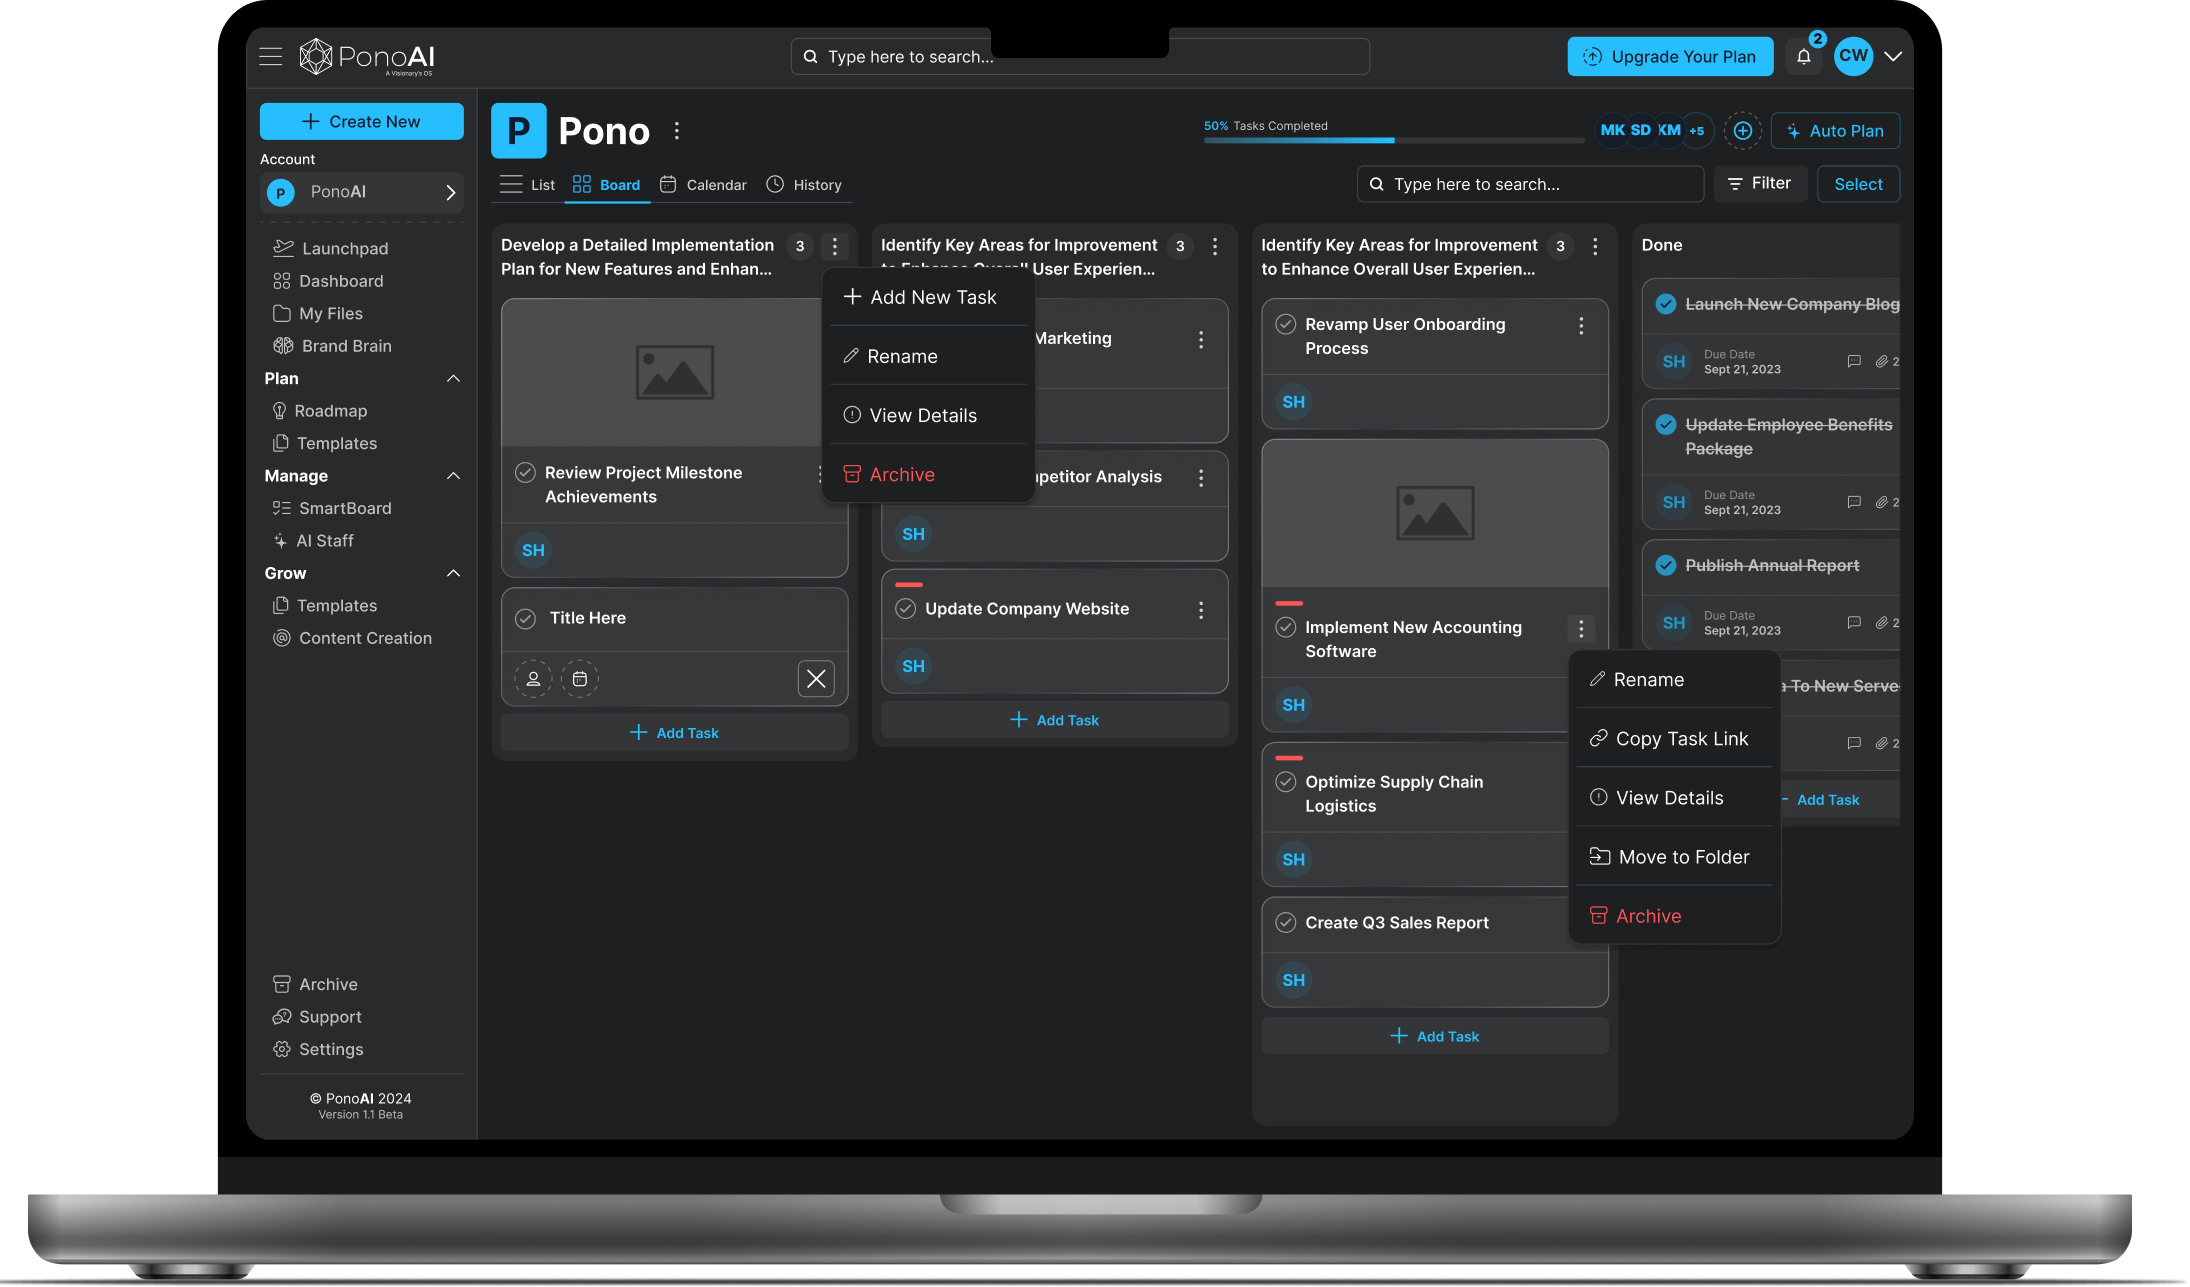Viewport: 2190px width, 1287px height.
Task: Mark Update Company Website task complete
Action: (x=906, y=609)
